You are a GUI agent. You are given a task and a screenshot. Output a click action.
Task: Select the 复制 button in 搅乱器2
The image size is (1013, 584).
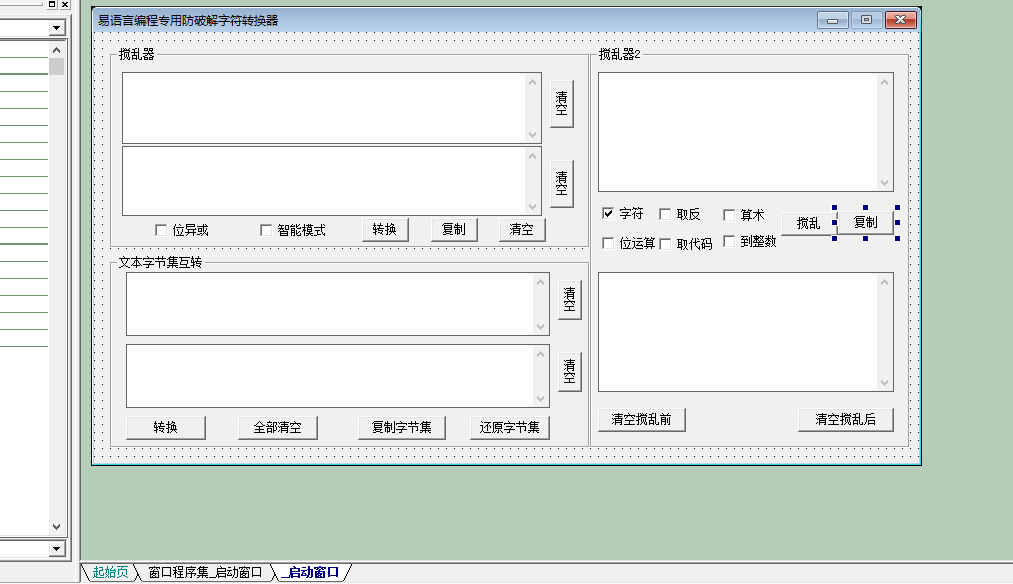(x=866, y=223)
